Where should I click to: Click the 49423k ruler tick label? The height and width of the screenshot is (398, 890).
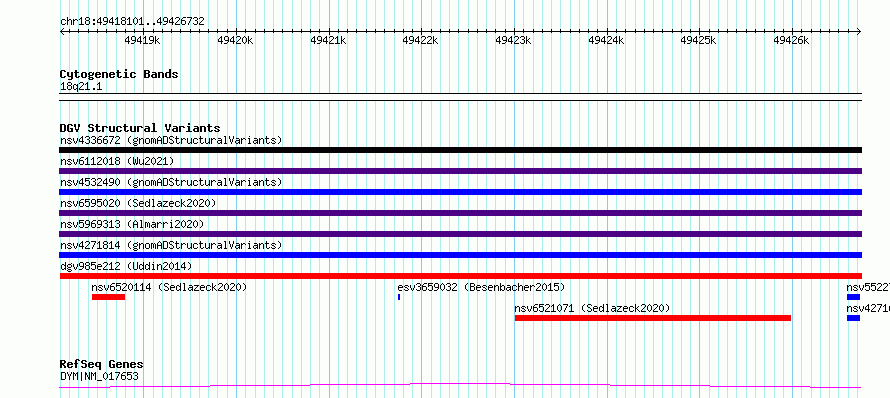(x=513, y=40)
